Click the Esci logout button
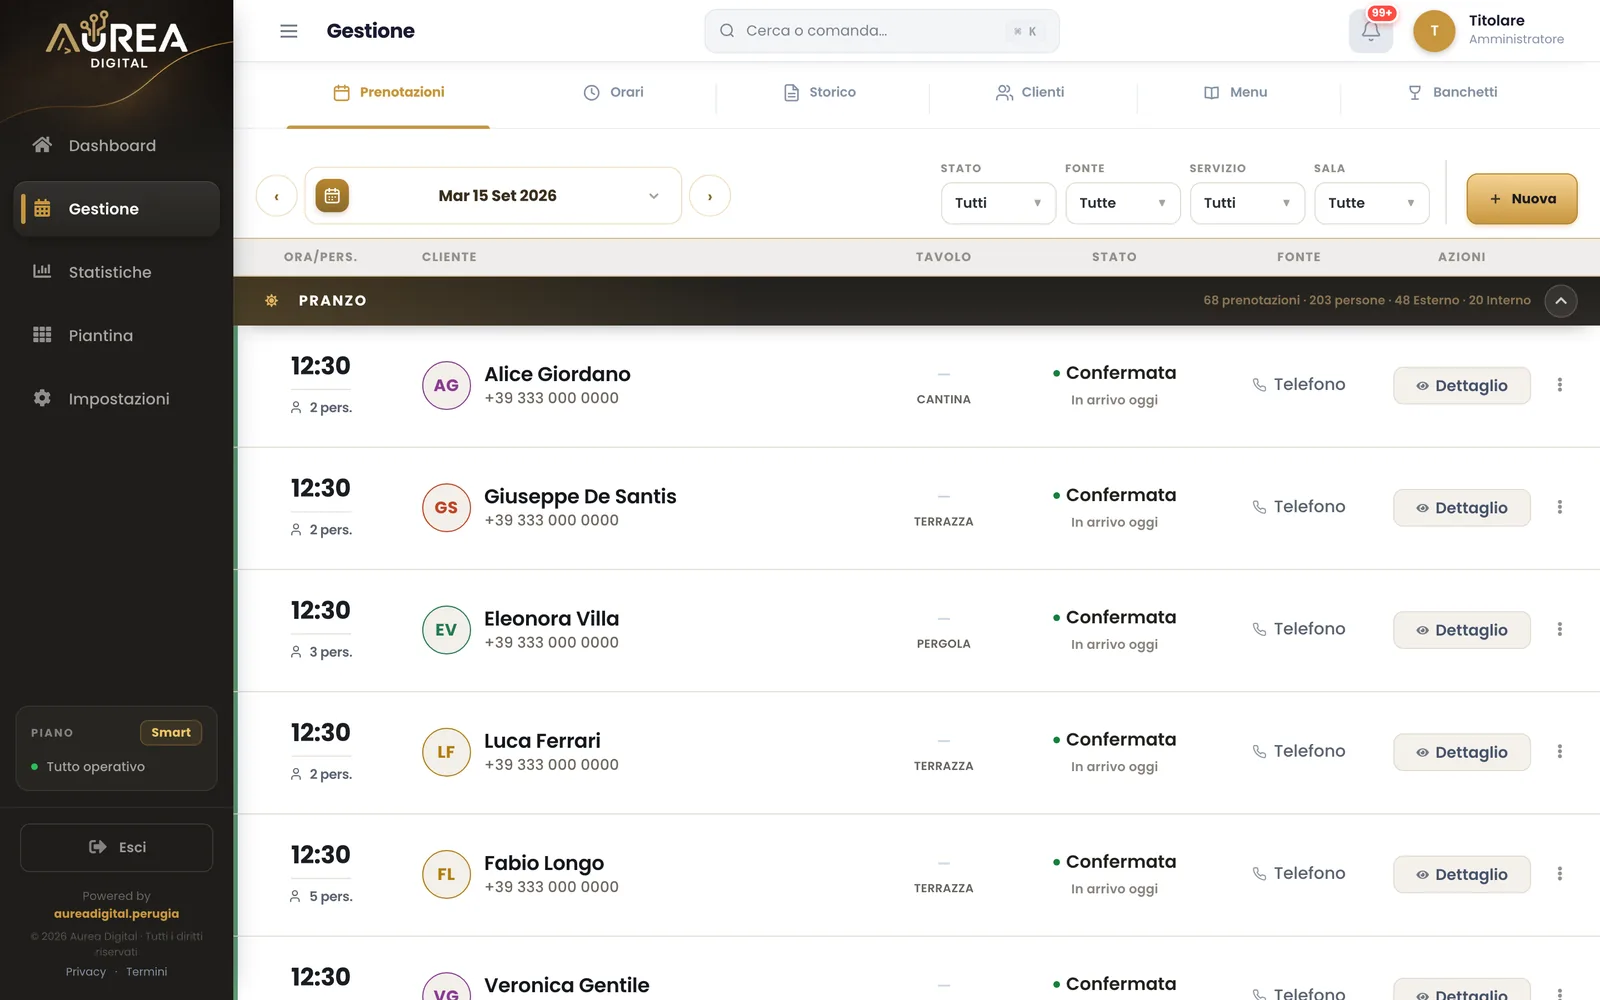Viewport: 1600px width, 1000px height. (x=117, y=847)
